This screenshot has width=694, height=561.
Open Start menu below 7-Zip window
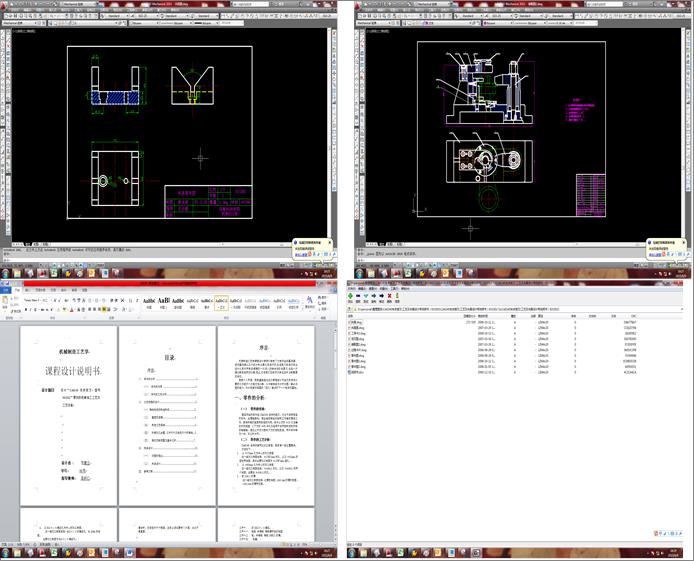click(x=352, y=553)
